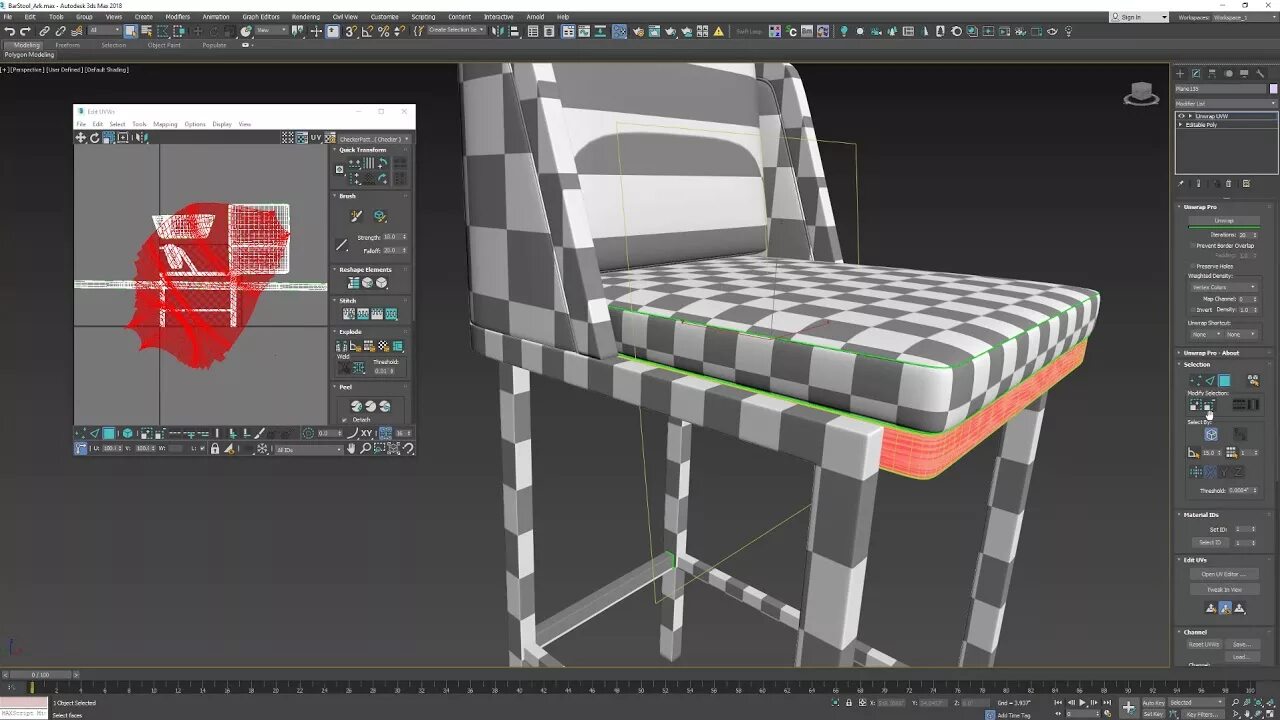Enable Prevent Border Overlap checkbox

coord(1193,245)
